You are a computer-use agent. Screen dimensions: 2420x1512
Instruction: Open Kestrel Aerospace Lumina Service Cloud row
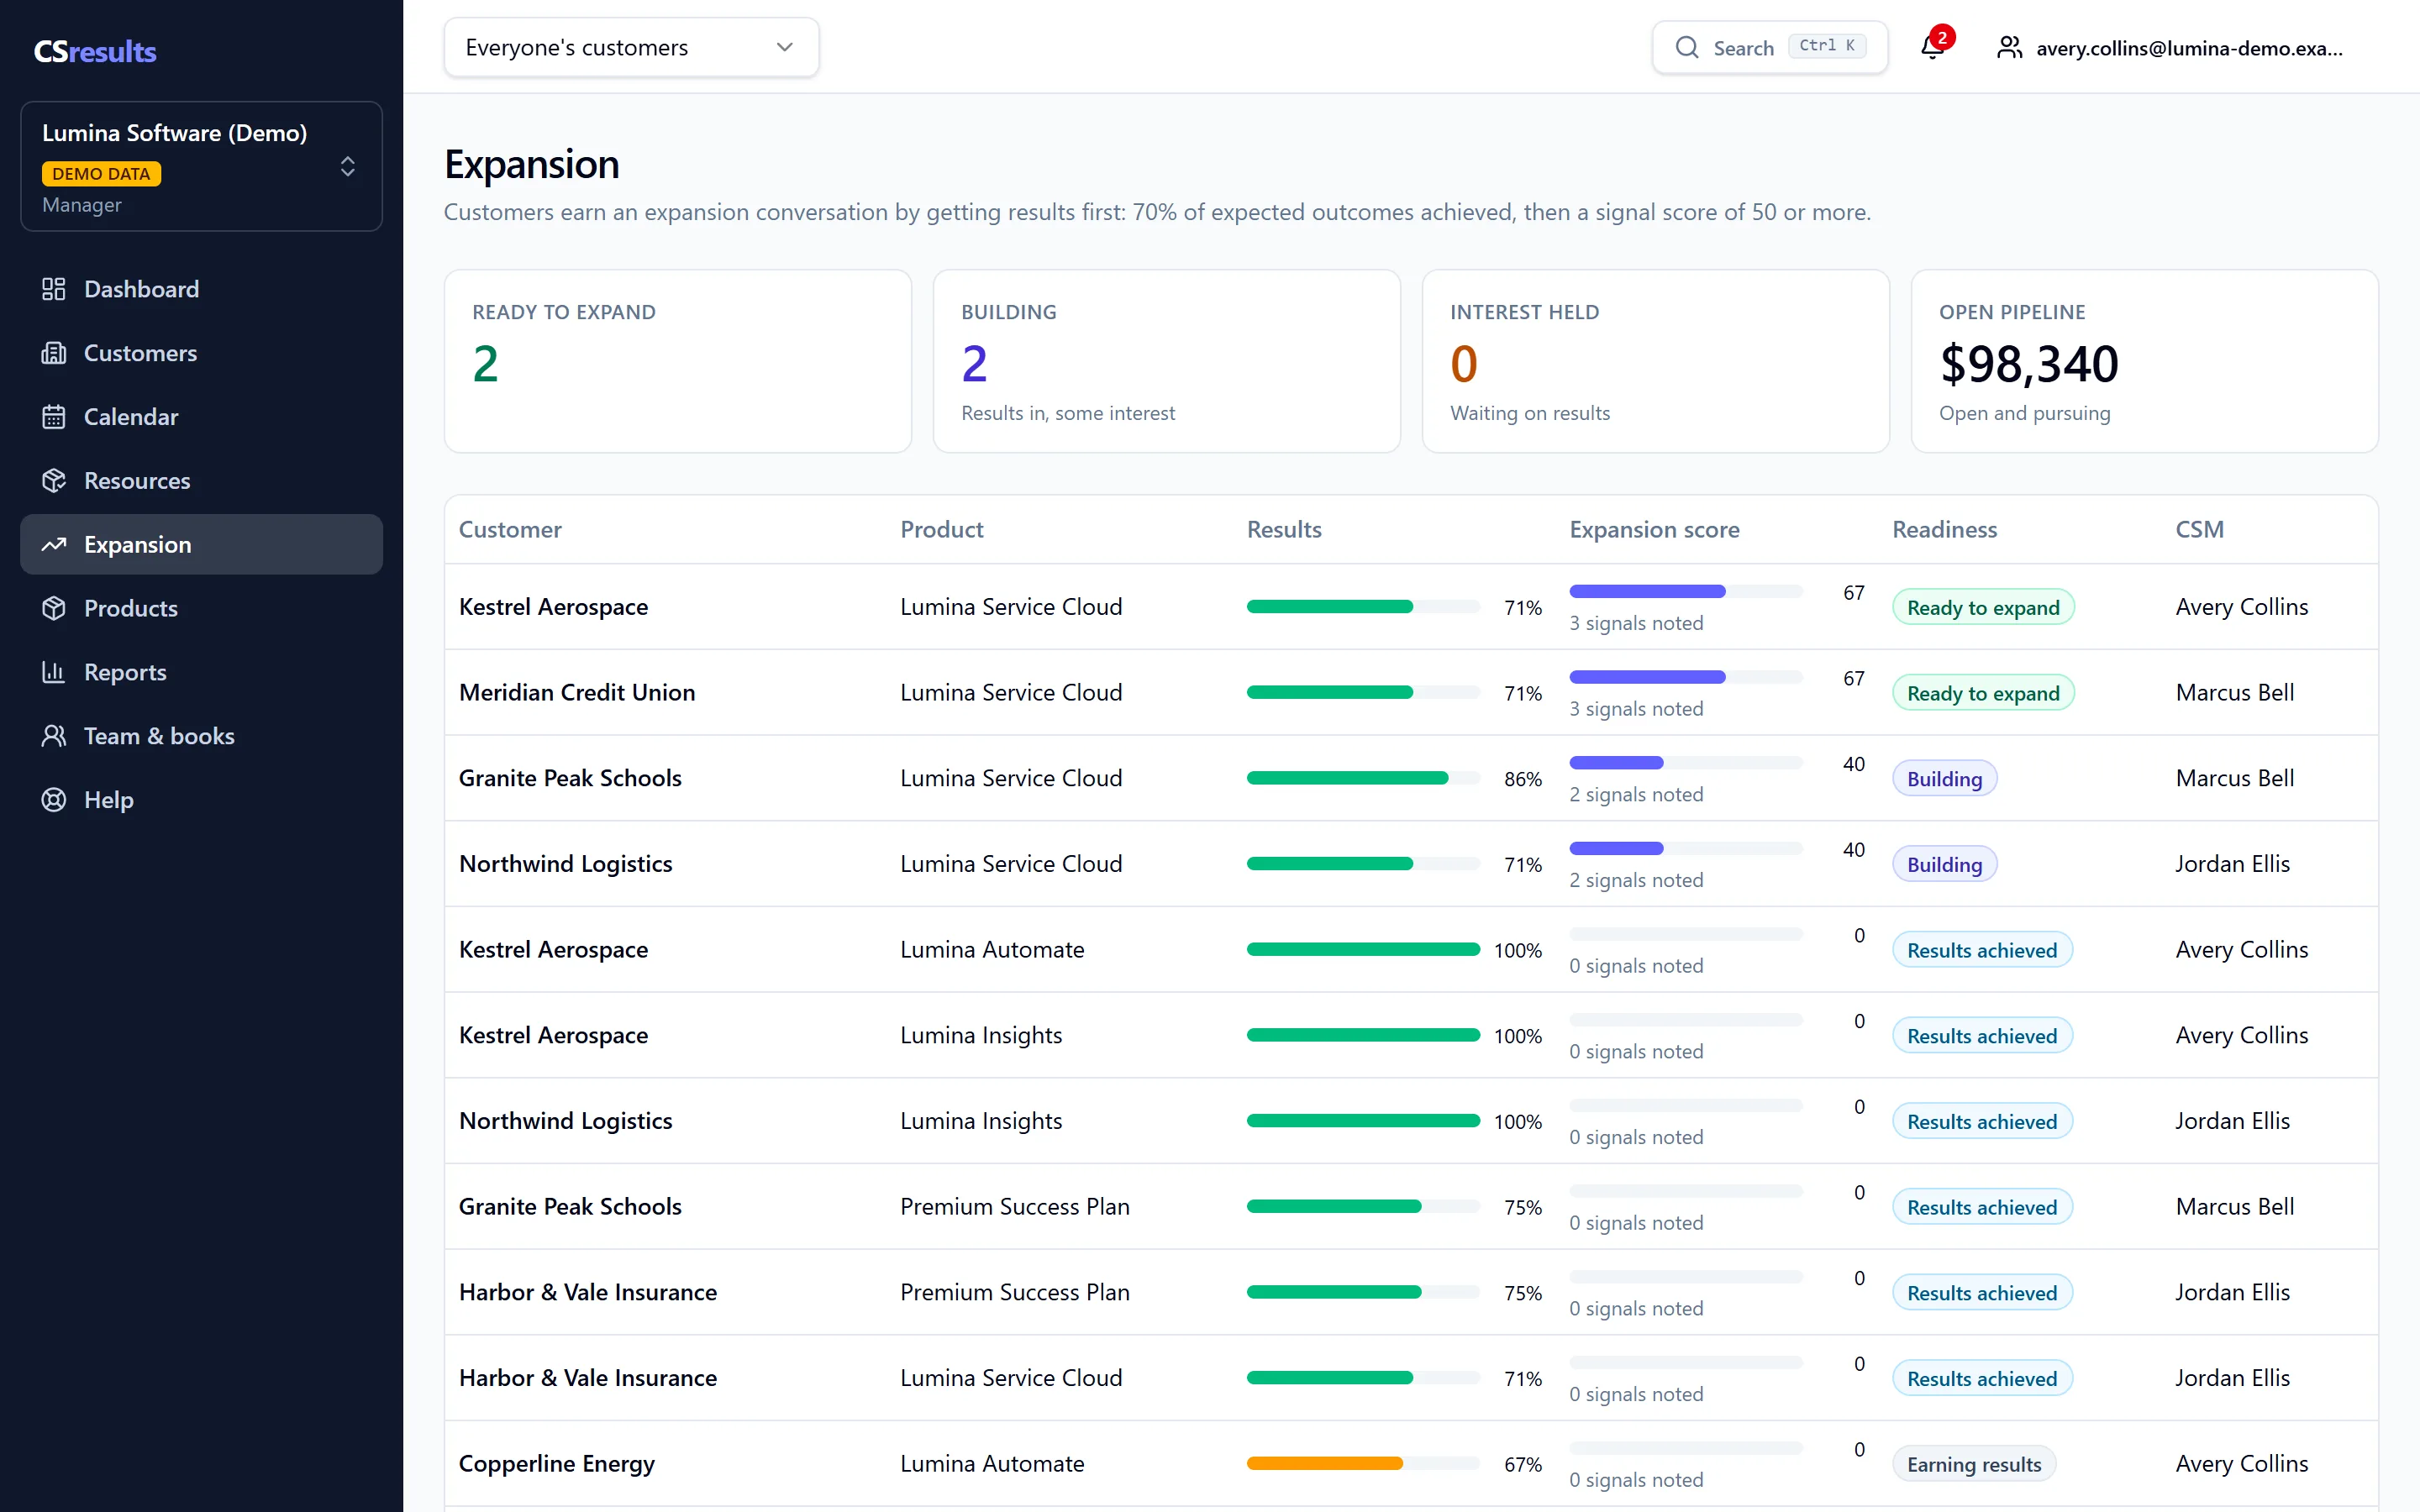pos(1411,607)
